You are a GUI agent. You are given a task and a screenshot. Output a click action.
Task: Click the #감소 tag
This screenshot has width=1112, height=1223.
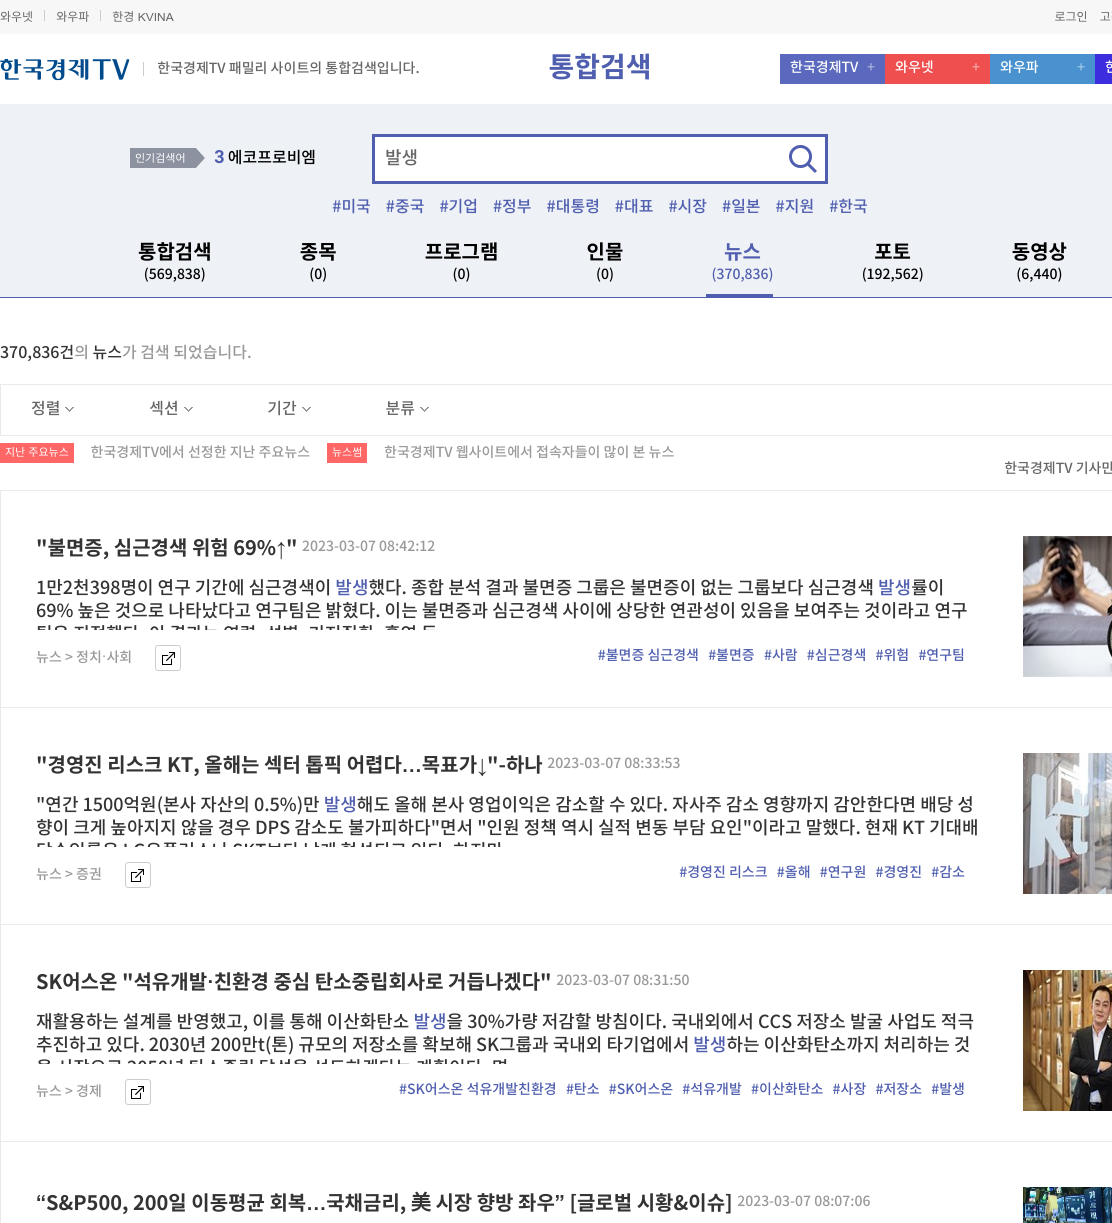[948, 872]
